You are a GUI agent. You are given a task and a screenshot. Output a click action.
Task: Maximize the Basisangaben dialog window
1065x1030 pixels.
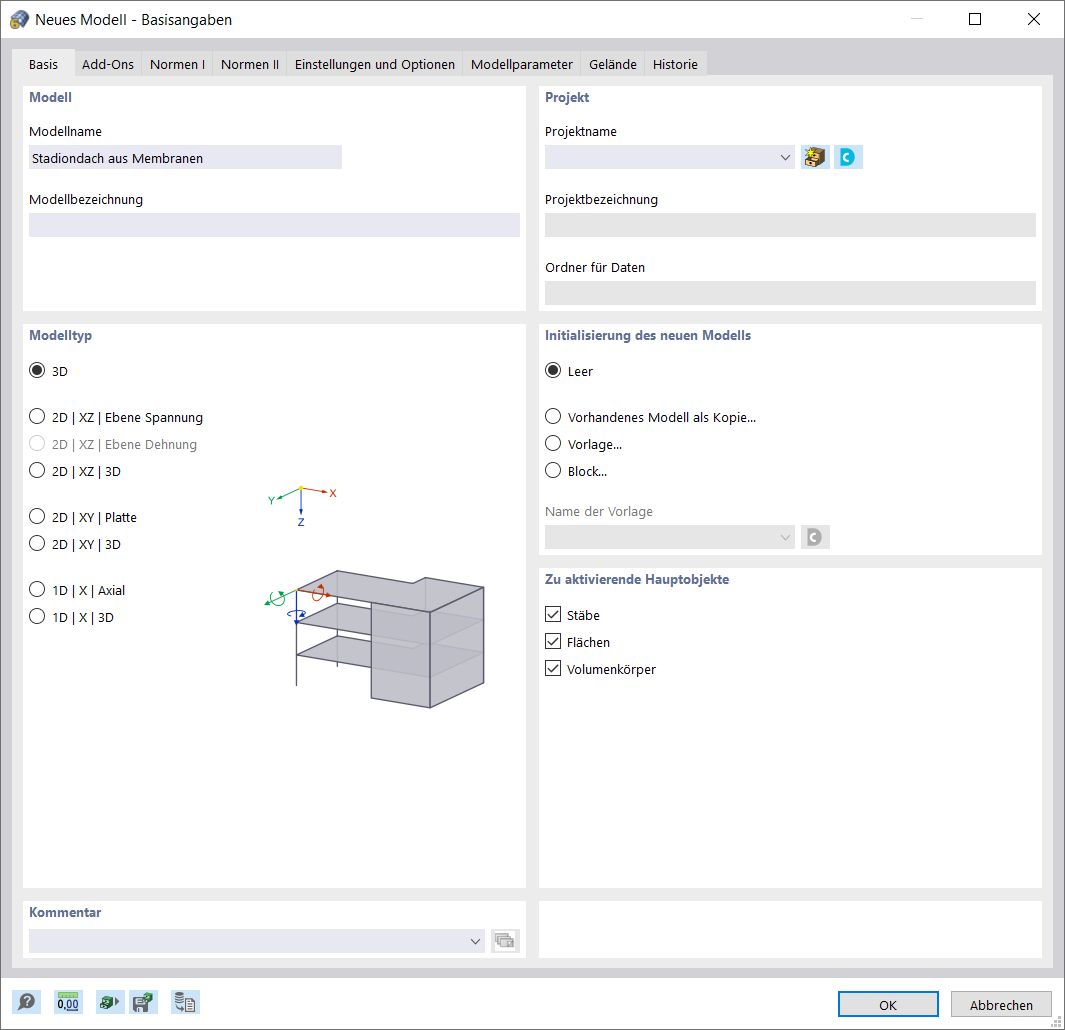pyautogui.click(x=975, y=19)
